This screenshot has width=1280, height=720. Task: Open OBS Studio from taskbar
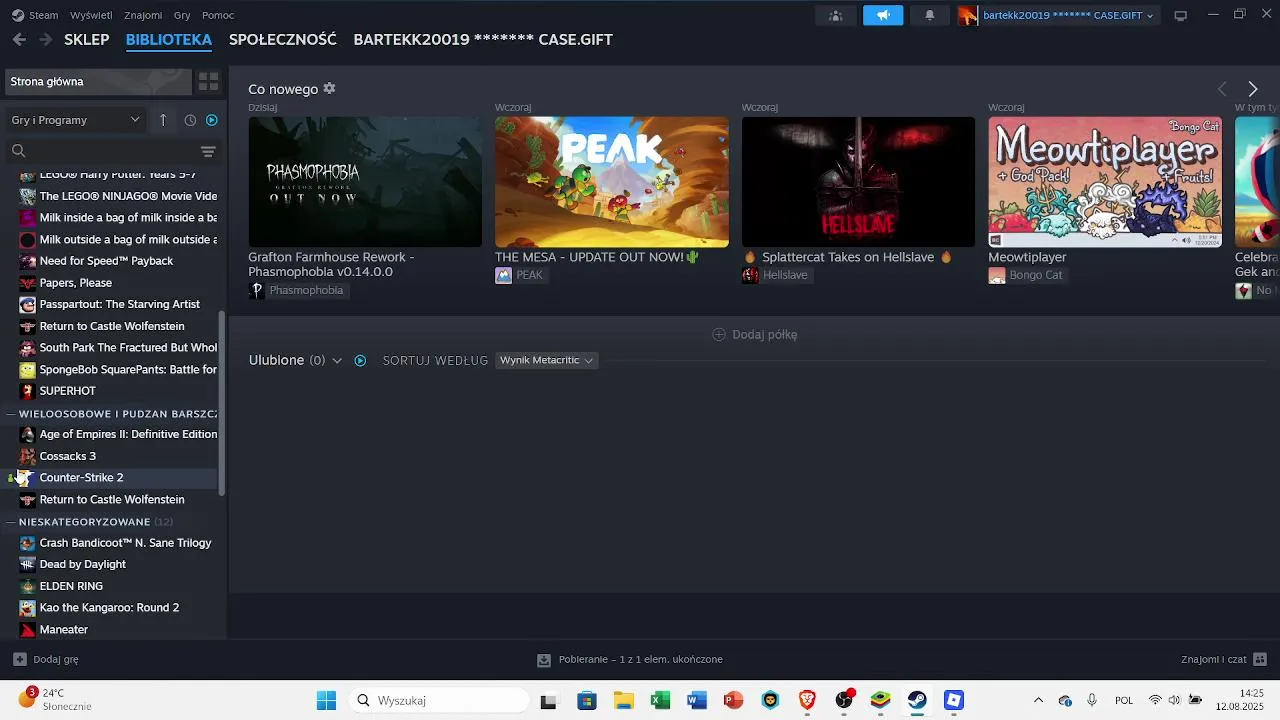click(844, 700)
